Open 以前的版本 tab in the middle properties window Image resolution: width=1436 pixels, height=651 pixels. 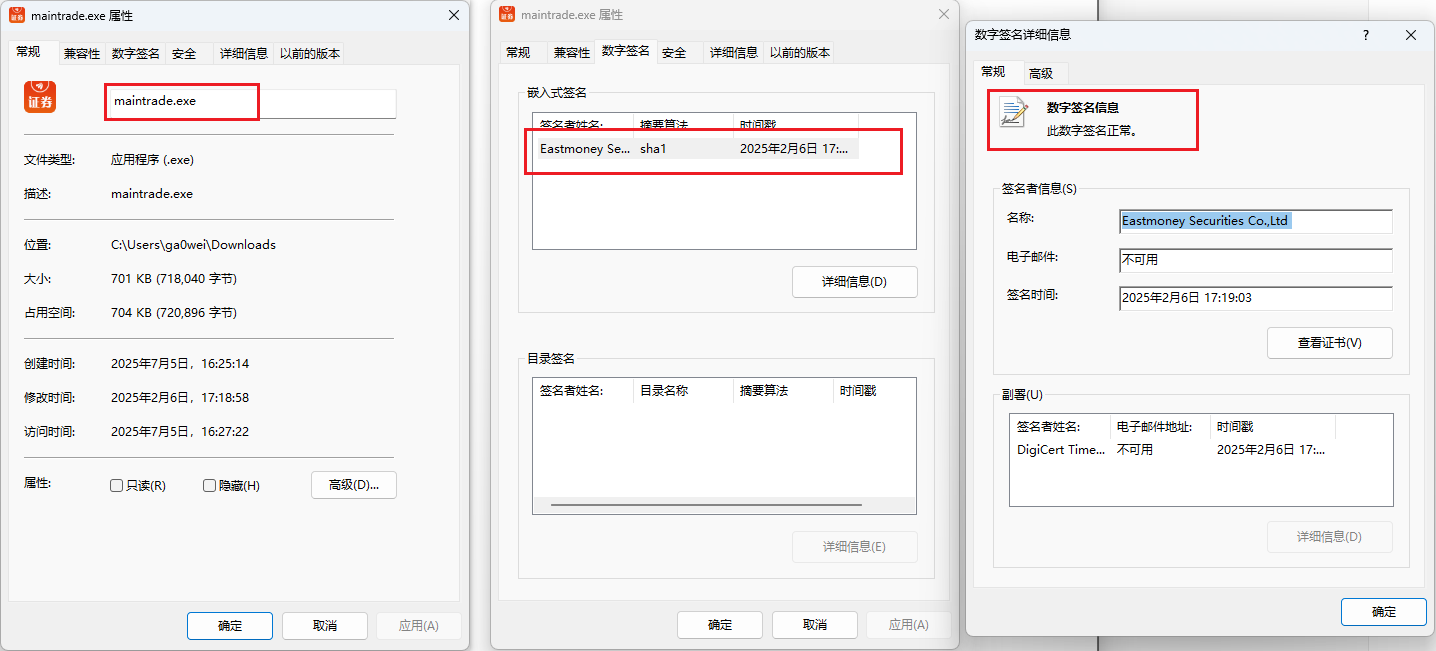point(800,53)
